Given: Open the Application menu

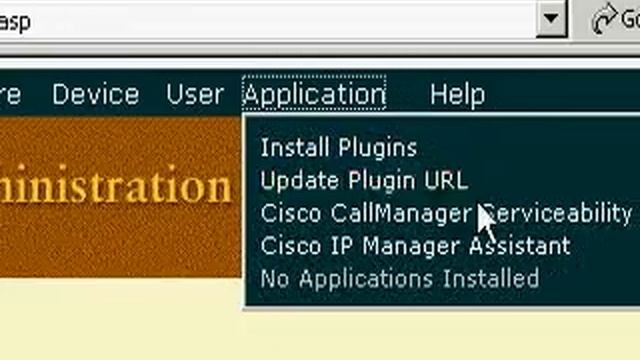Looking at the screenshot, I should tap(314, 93).
